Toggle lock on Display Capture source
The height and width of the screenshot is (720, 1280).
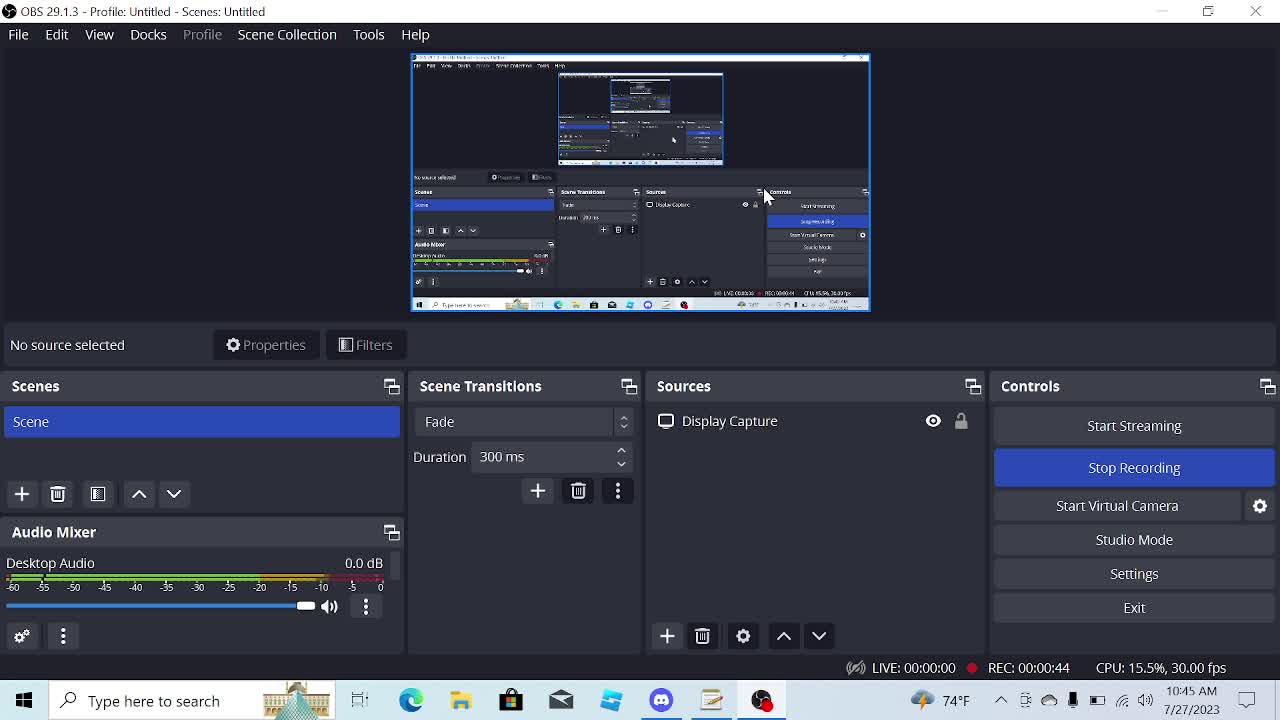961,421
